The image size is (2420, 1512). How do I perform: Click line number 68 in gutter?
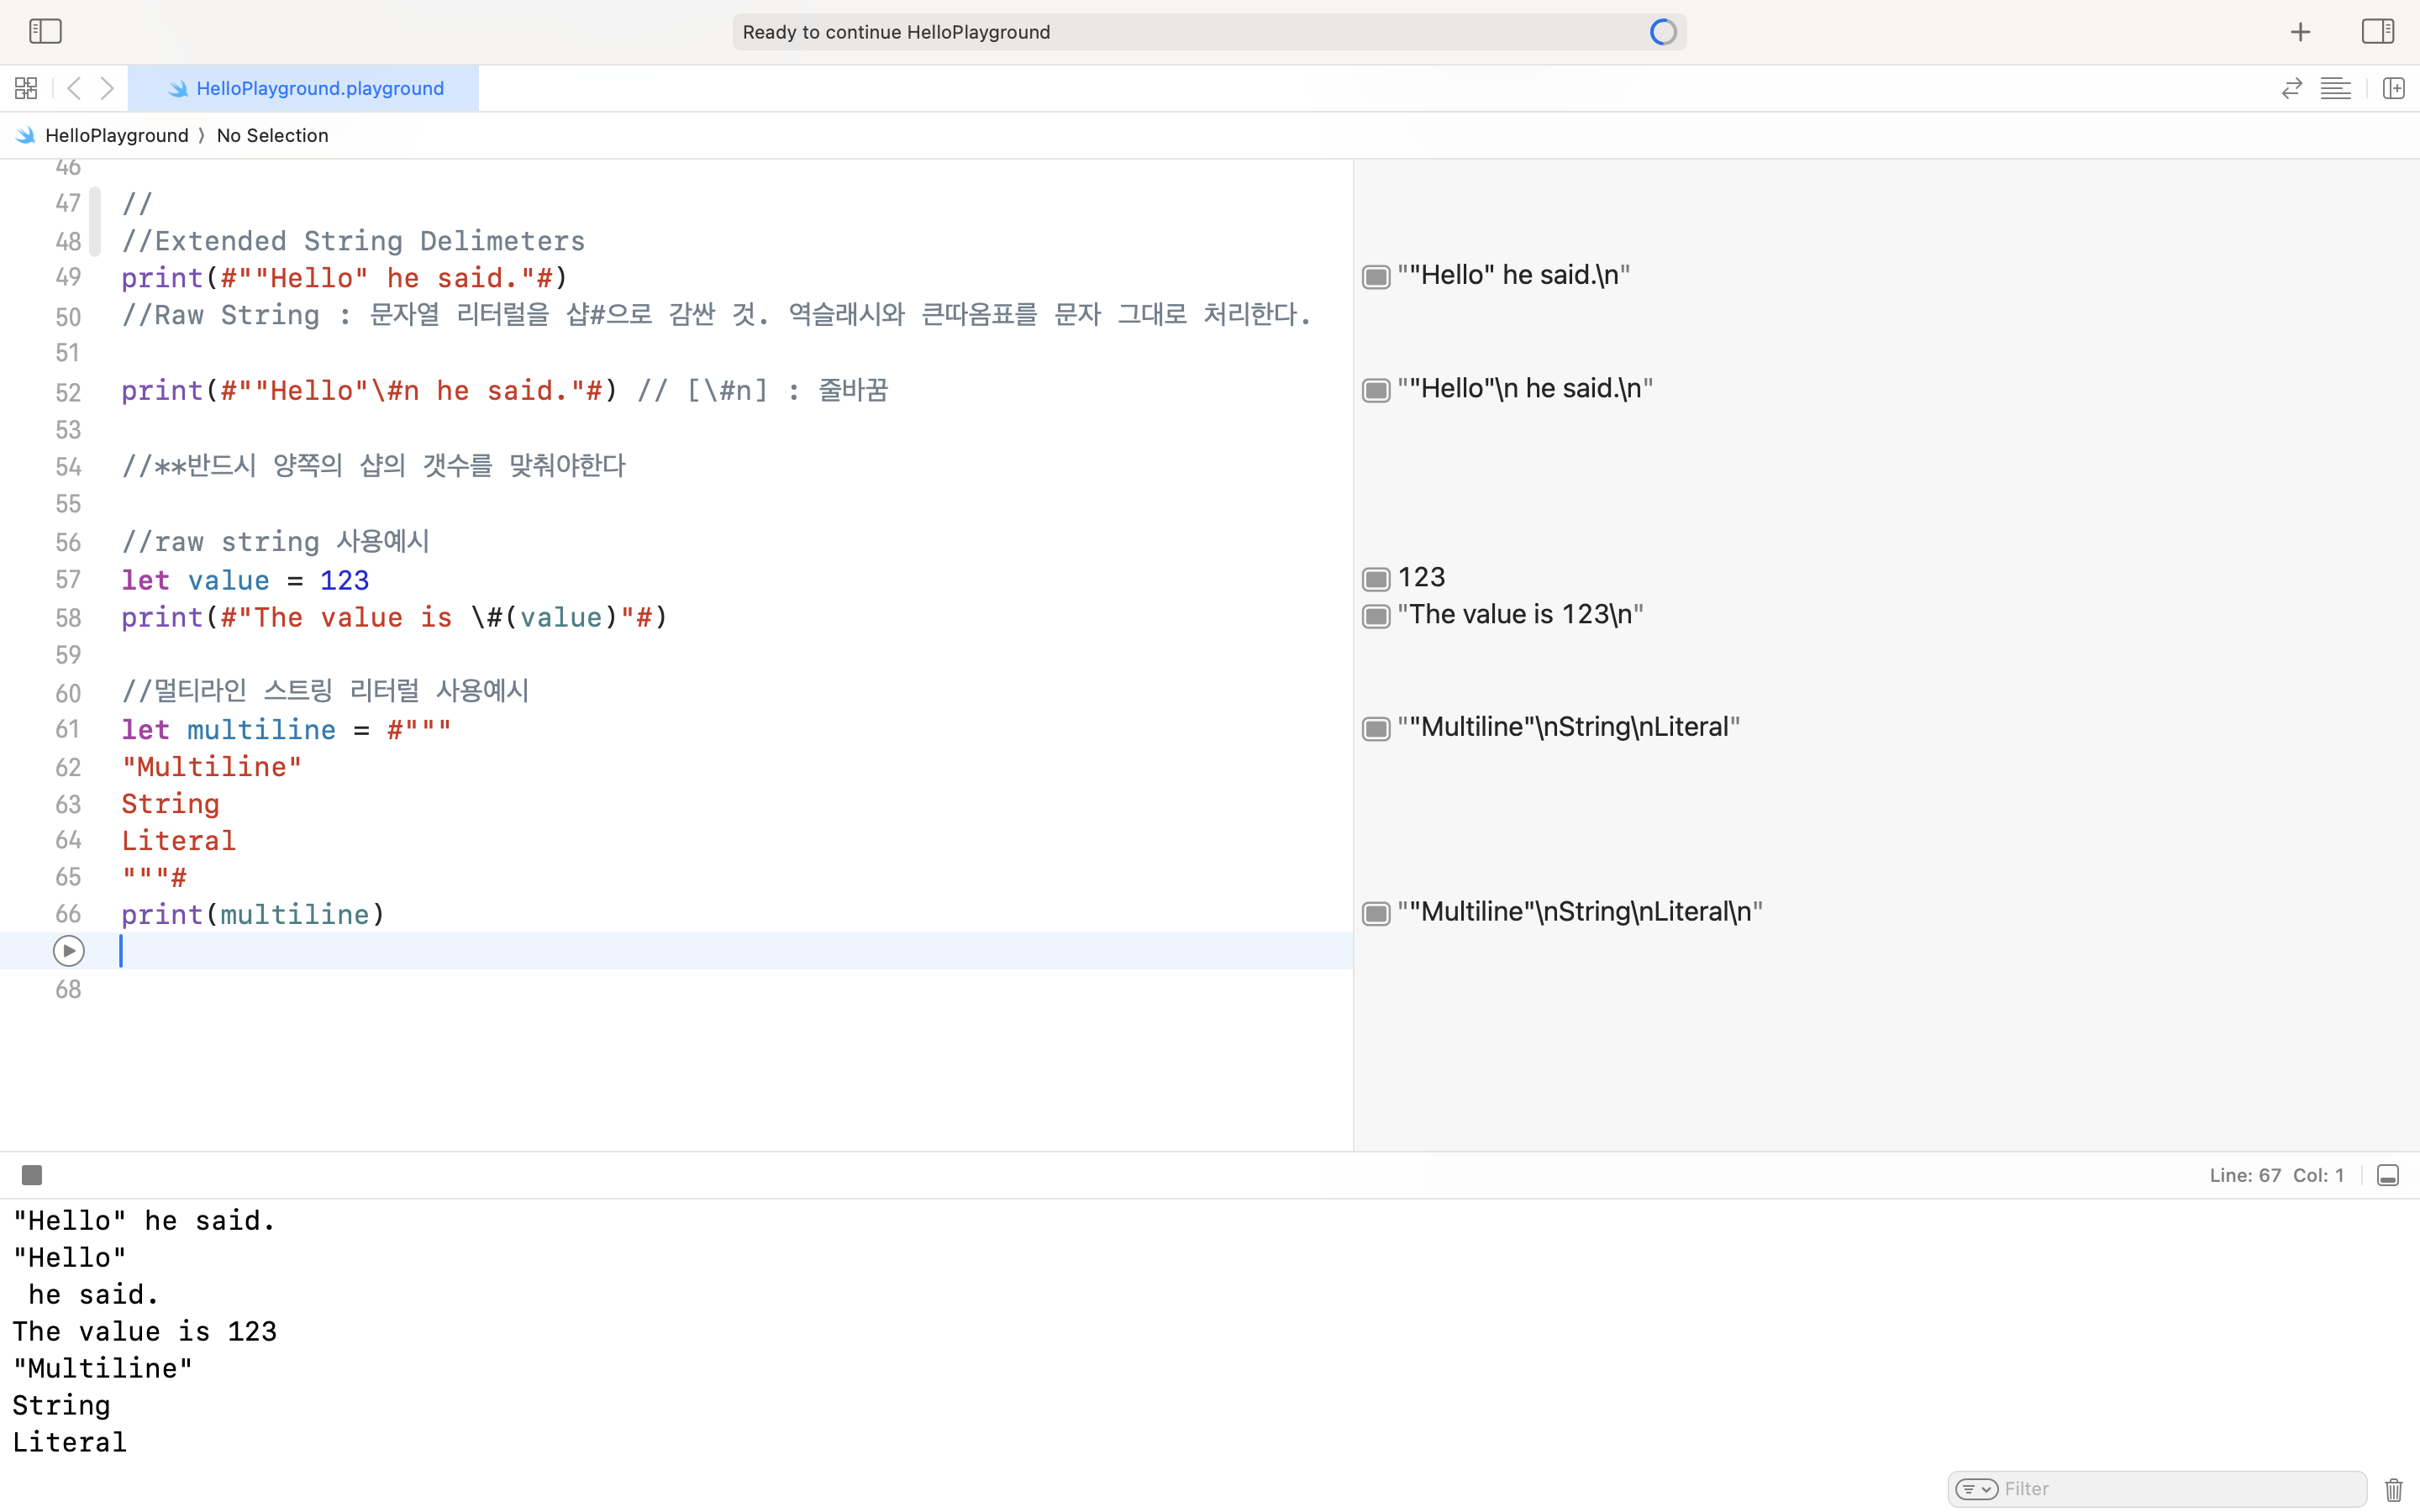pos(68,989)
